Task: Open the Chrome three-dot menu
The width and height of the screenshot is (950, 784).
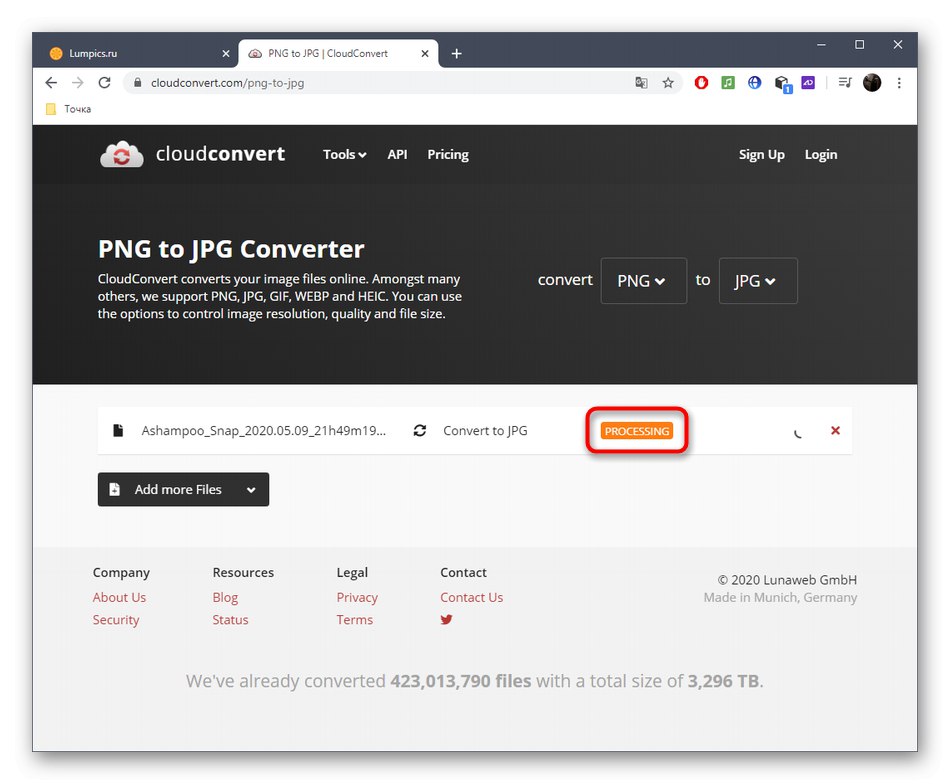Action: 899,82
